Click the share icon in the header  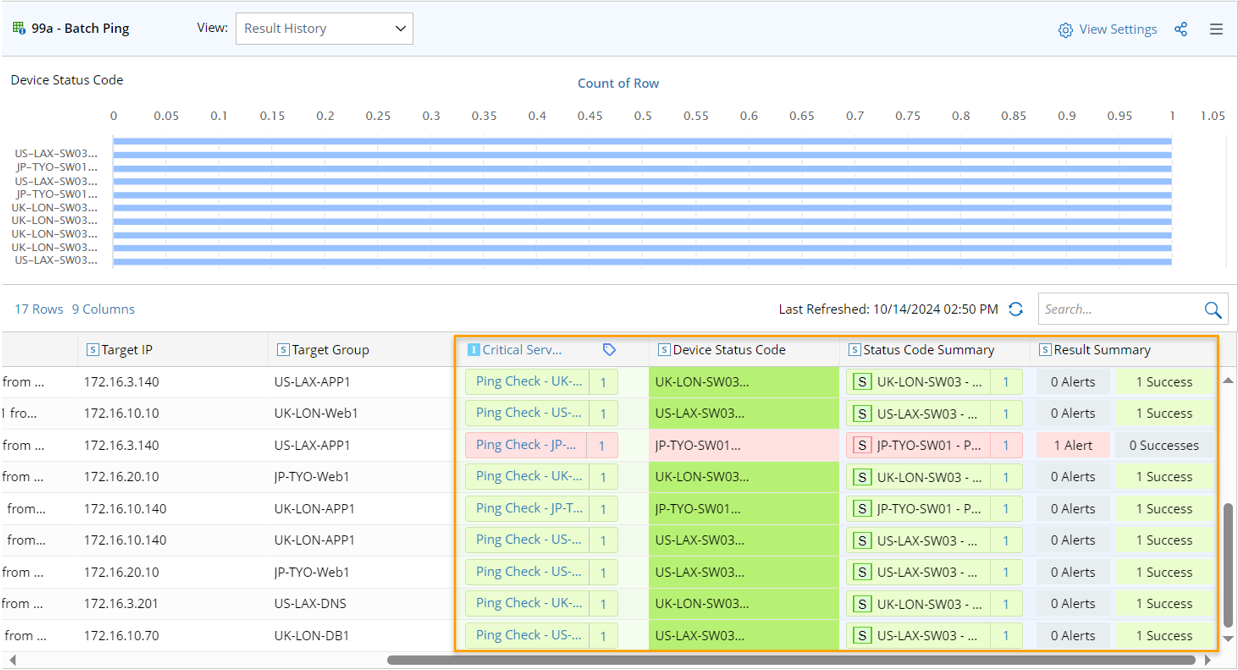click(1181, 29)
